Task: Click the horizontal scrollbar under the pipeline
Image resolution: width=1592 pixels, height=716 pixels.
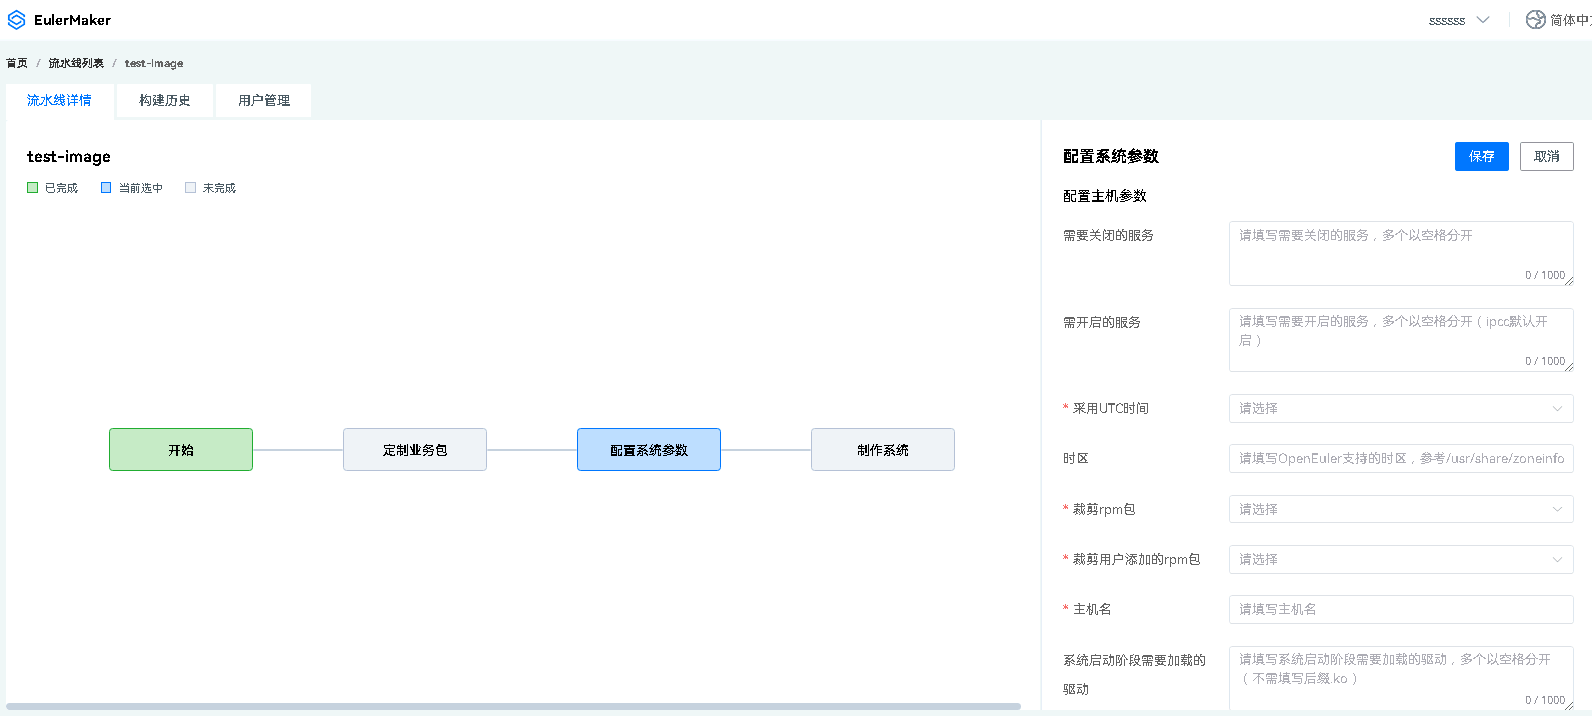Action: tap(513, 706)
